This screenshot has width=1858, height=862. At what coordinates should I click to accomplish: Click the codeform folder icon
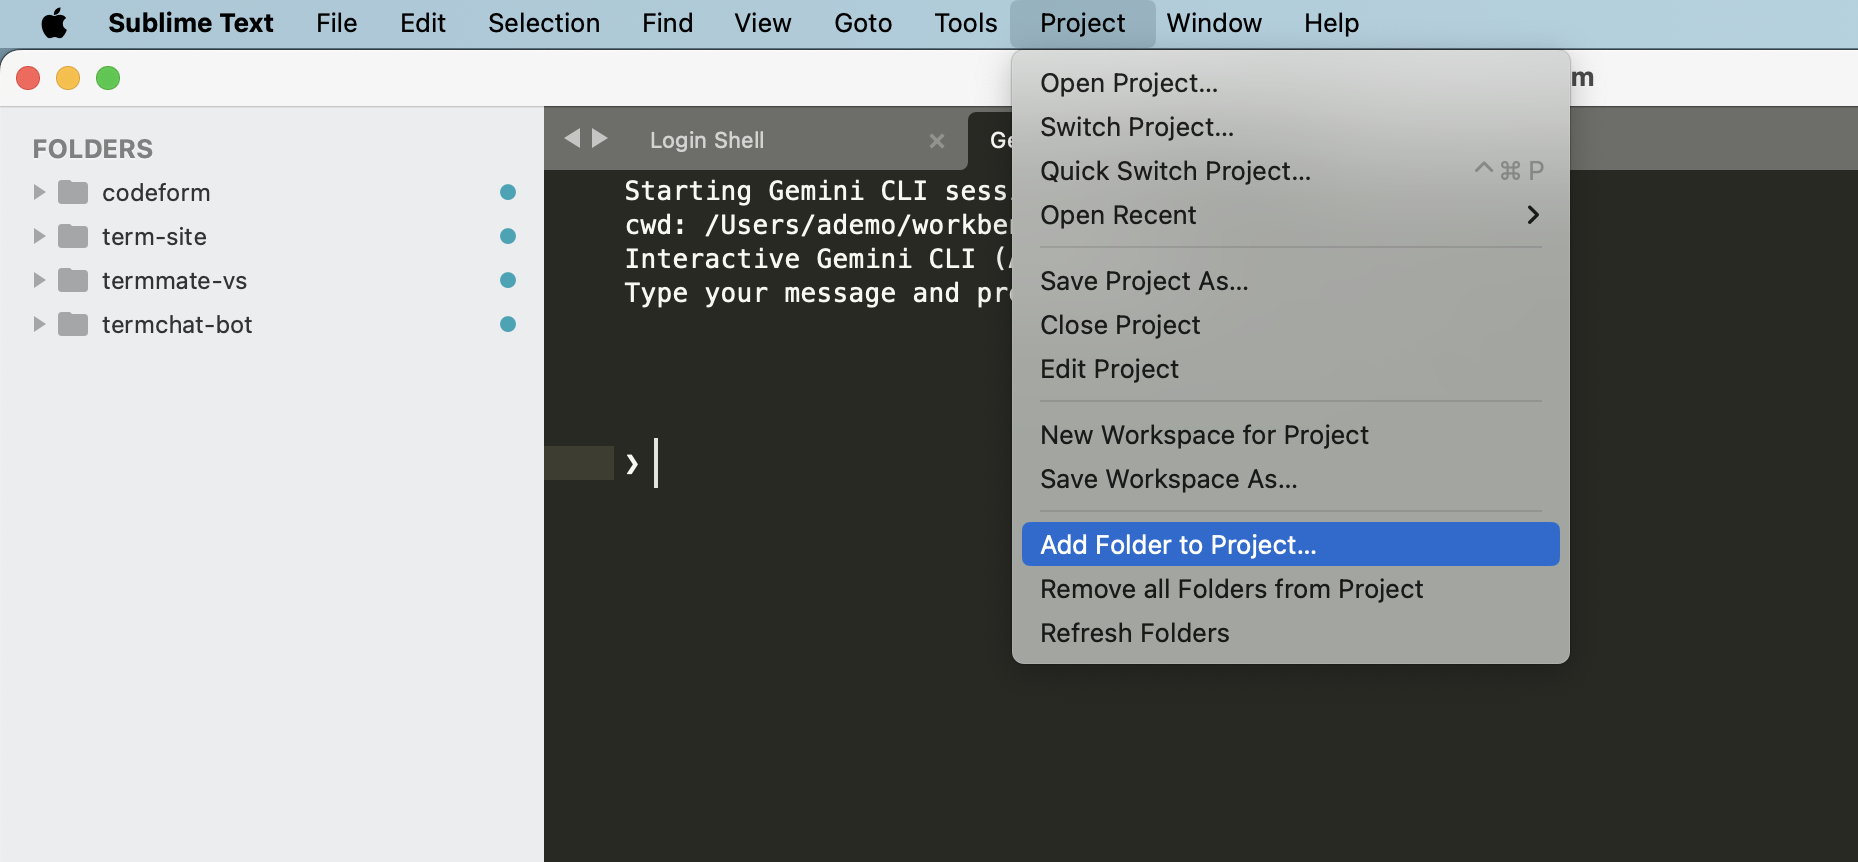[73, 192]
